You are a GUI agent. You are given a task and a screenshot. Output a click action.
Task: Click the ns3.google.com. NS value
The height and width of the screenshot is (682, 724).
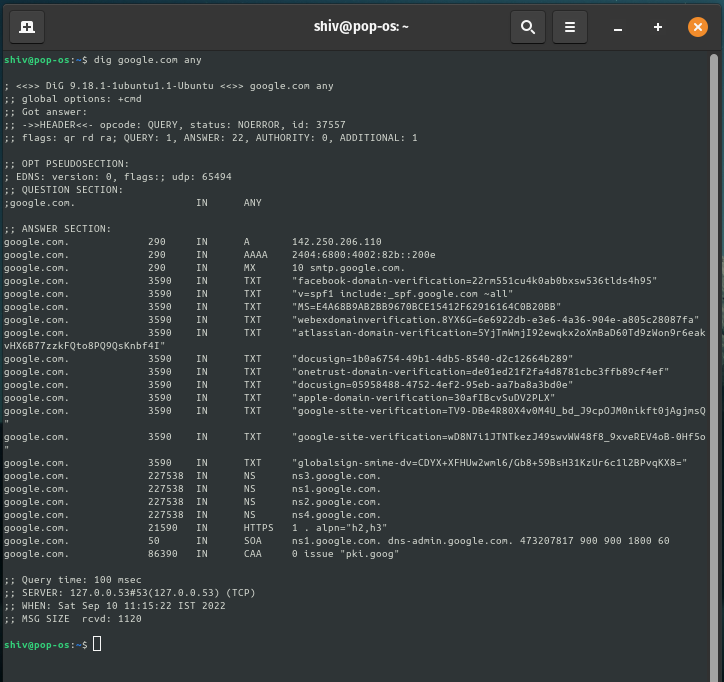click(x=336, y=476)
